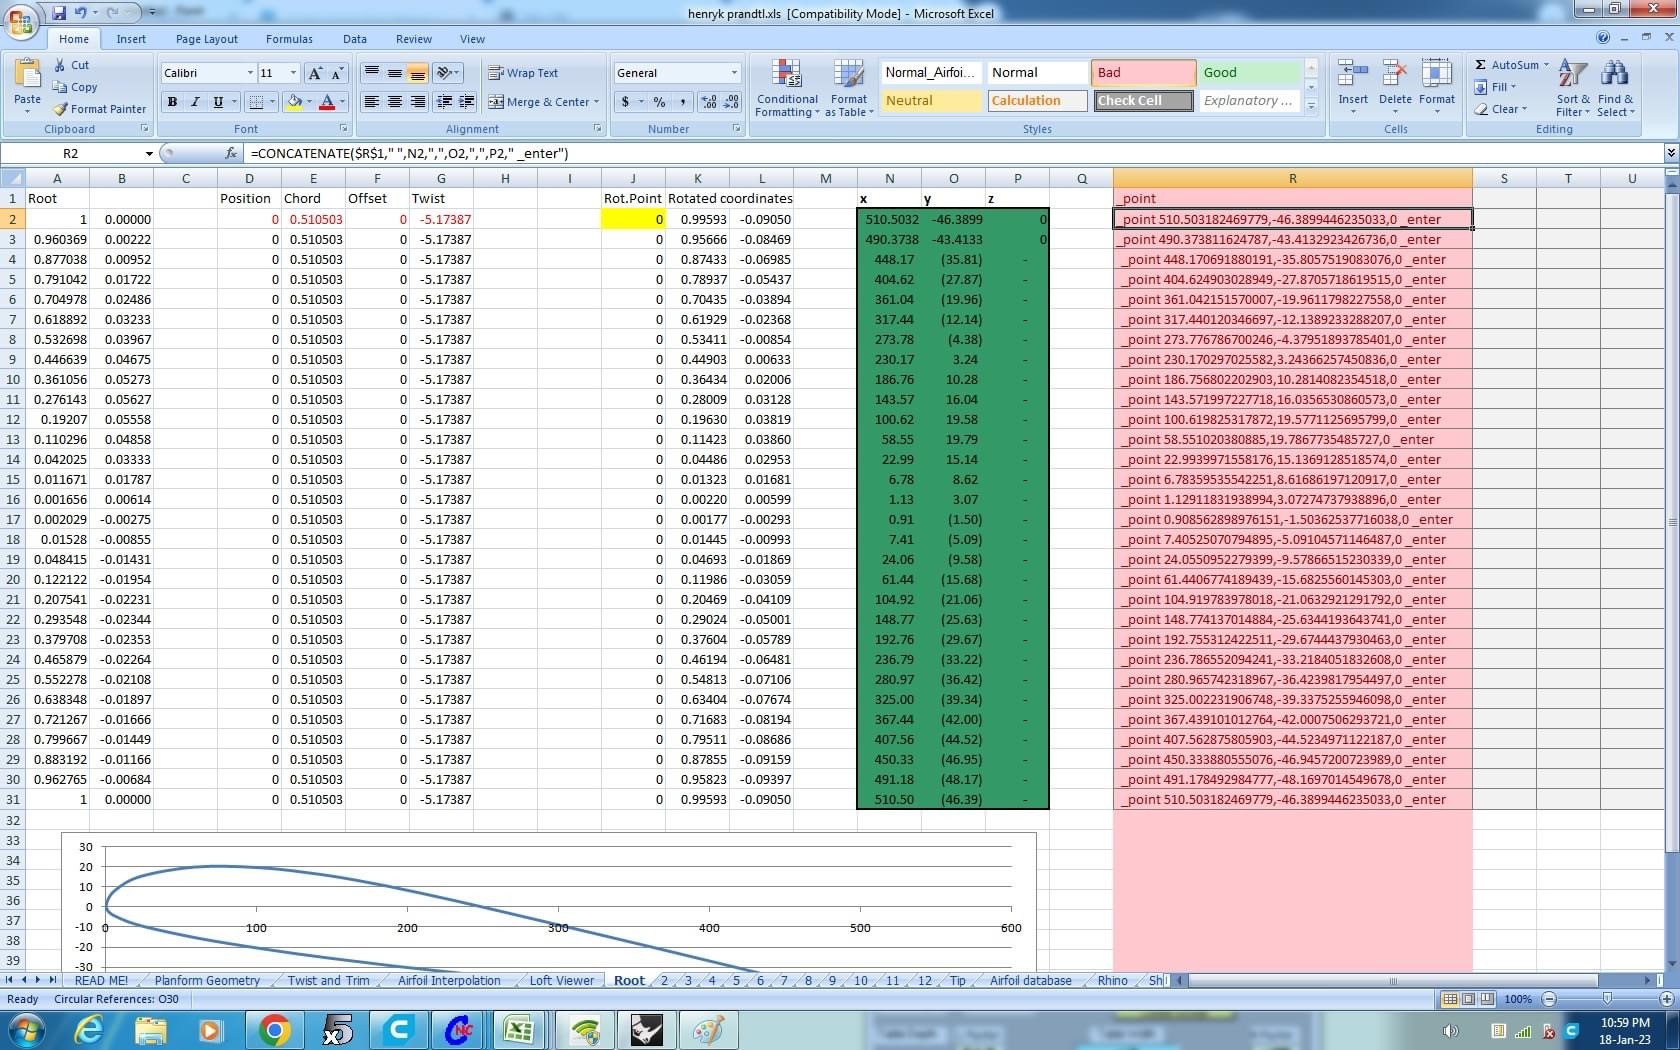Toggle Wrap Text for the cell

click(x=523, y=73)
